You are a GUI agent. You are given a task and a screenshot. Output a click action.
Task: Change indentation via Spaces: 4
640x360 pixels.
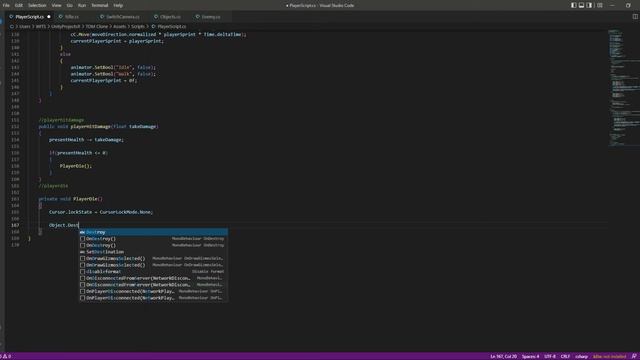(x=530, y=356)
